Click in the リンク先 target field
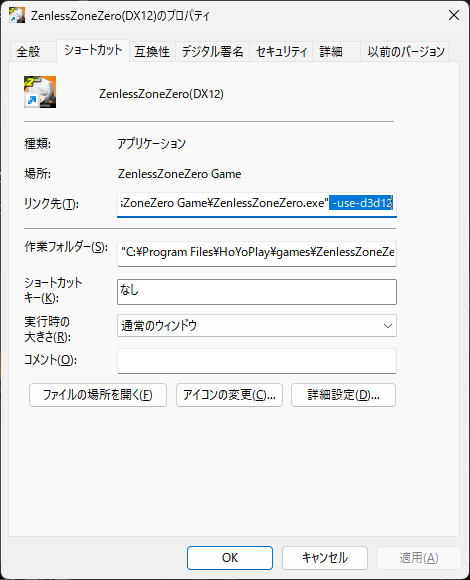Image resolution: width=470 pixels, height=580 pixels. [x=257, y=204]
